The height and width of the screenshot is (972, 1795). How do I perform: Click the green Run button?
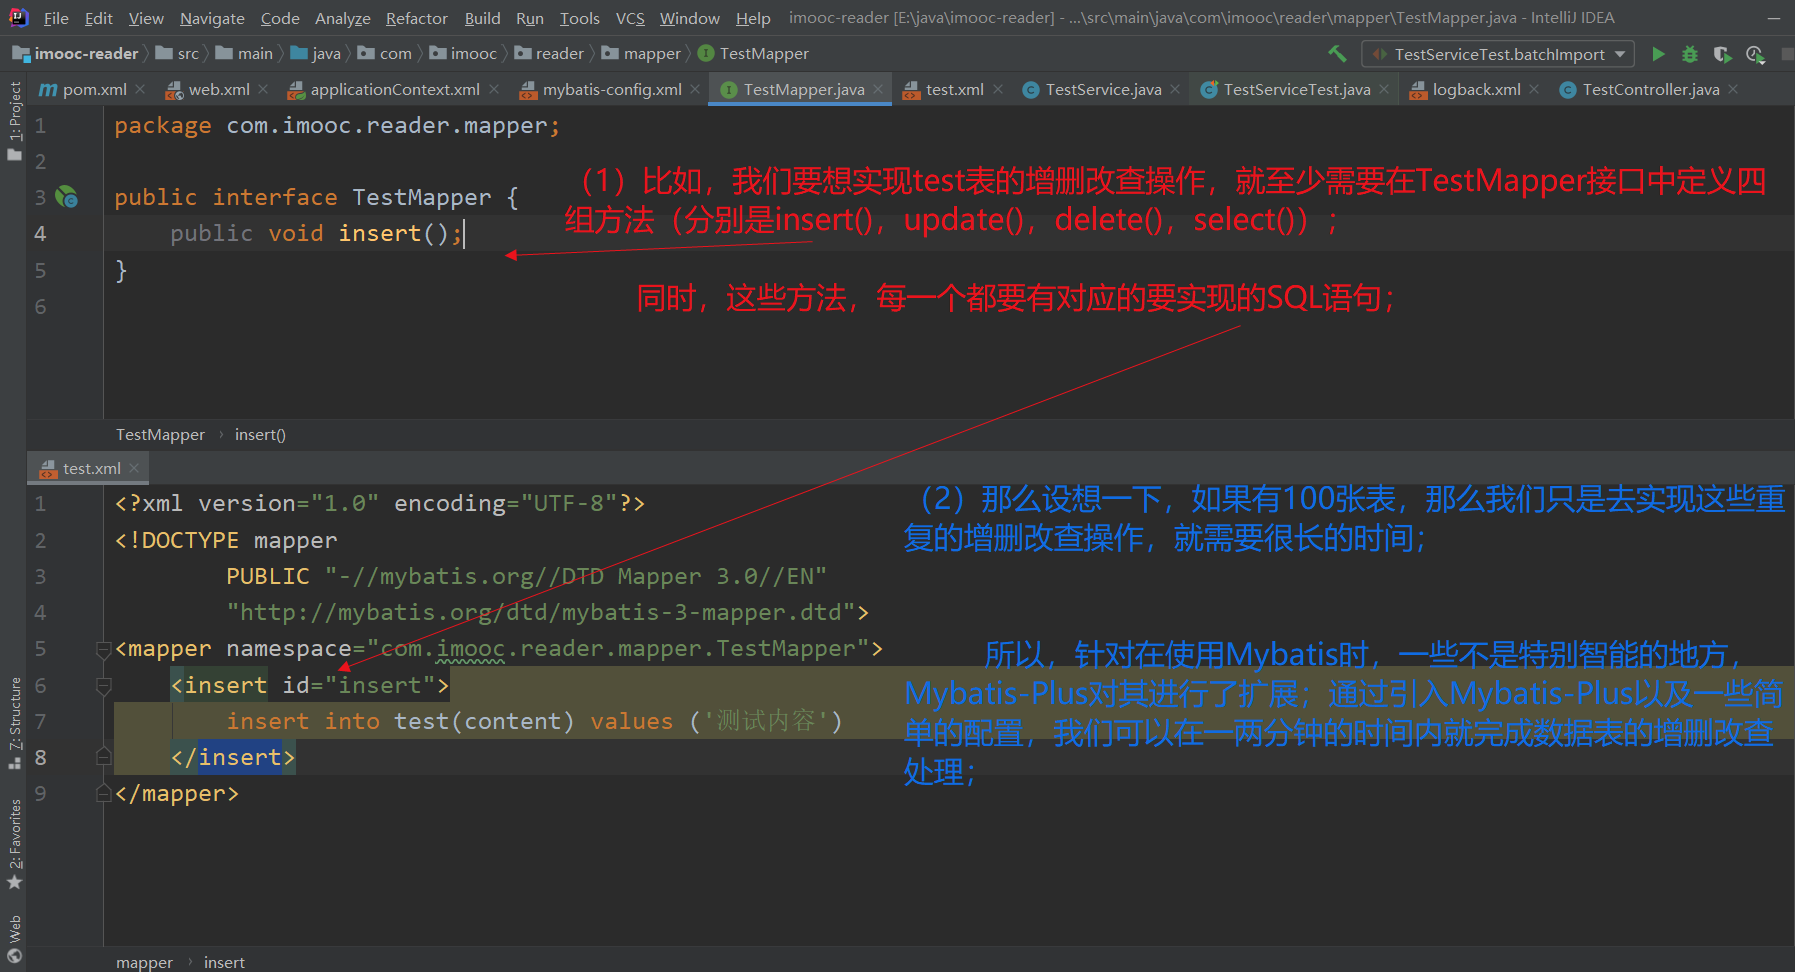pyautogui.click(x=1657, y=53)
